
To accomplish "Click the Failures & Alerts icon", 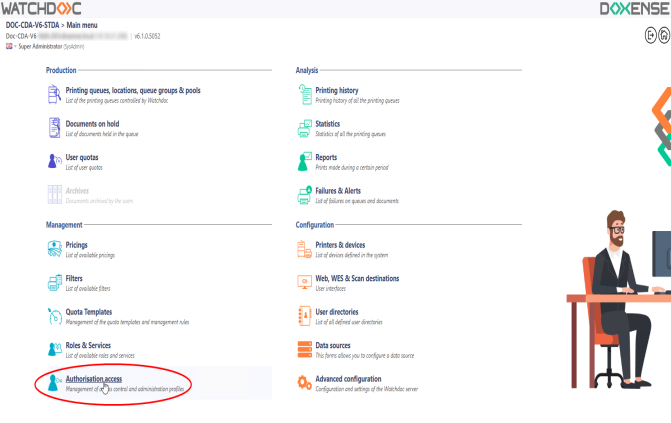I will coord(306,194).
